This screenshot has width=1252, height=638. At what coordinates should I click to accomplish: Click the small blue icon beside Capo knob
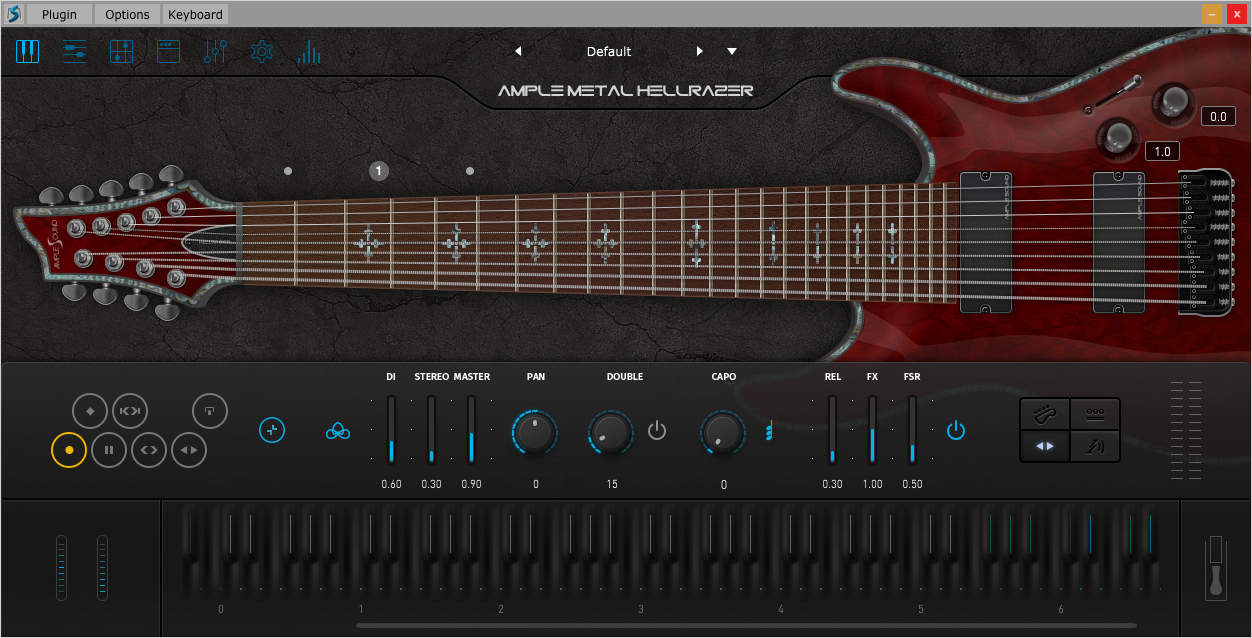pyautogui.click(x=768, y=432)
